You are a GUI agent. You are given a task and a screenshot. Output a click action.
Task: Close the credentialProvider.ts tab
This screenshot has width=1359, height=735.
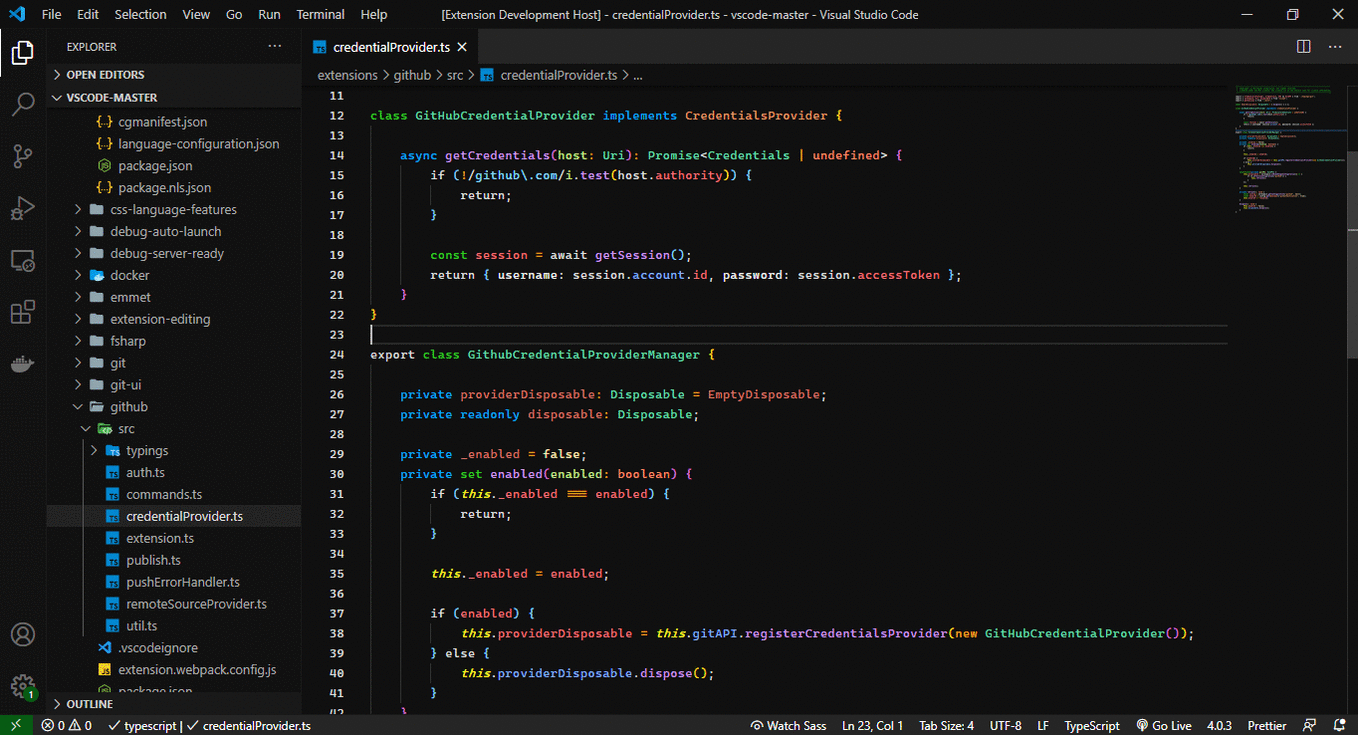[462, 46]
